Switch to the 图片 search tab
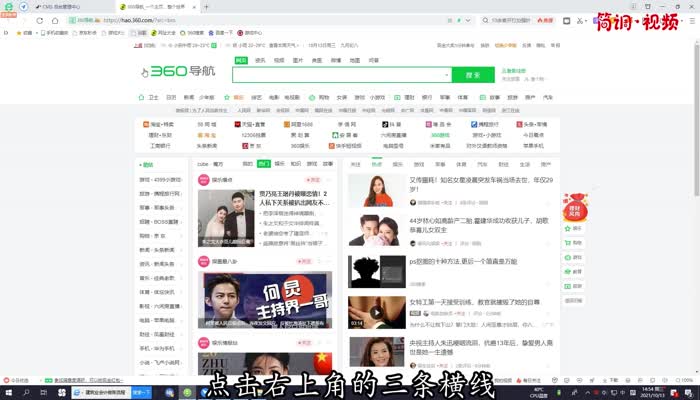The height and width of the screenshot is (400, 700). click(x=297, y=60)
